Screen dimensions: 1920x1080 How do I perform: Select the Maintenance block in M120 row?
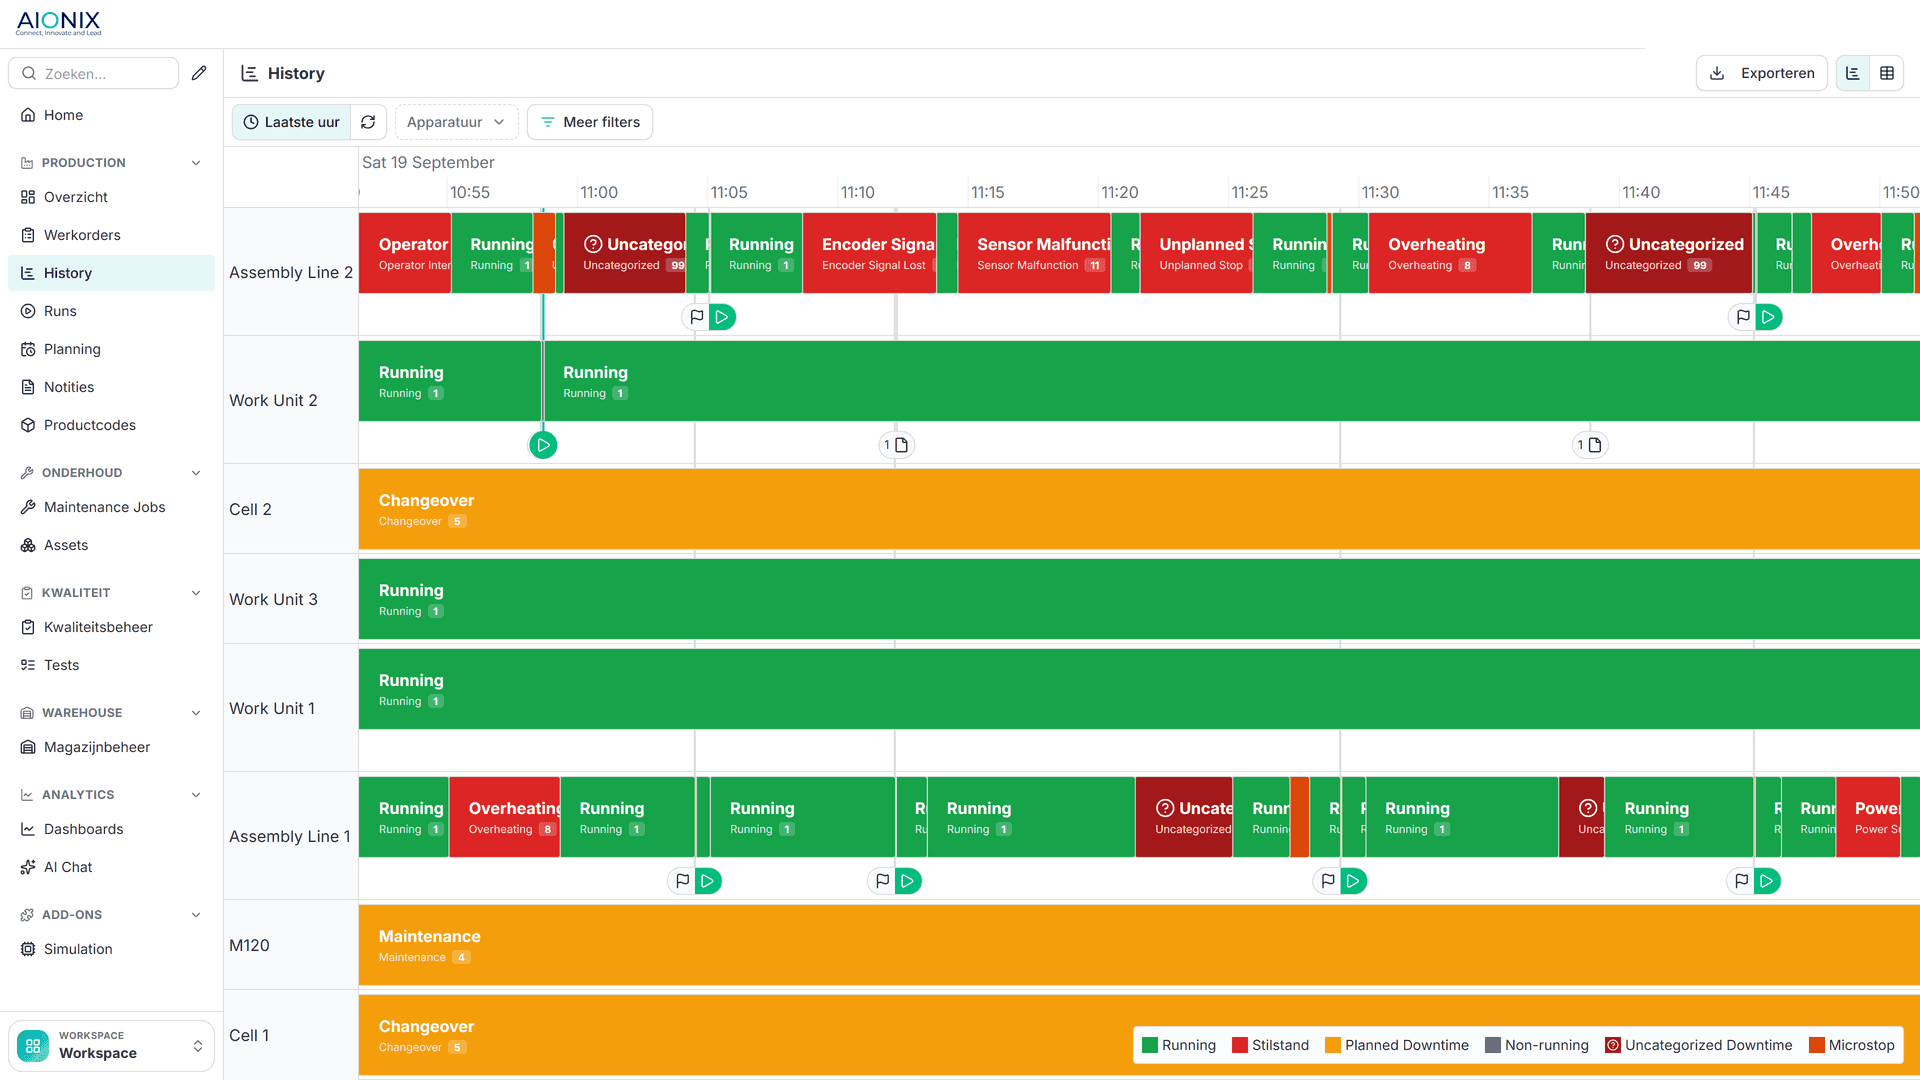pyautogui.click(x=1139, y=945)
